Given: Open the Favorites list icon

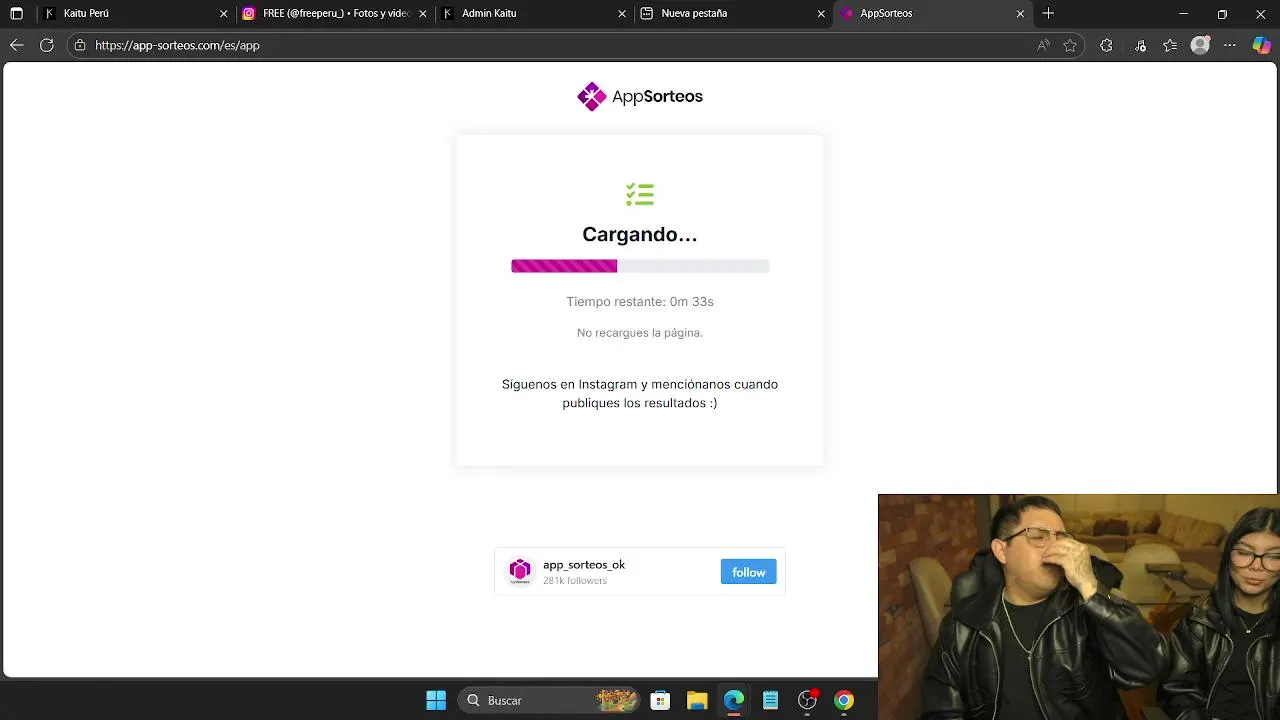Looking at the screenshot, I should [1170, 45].
